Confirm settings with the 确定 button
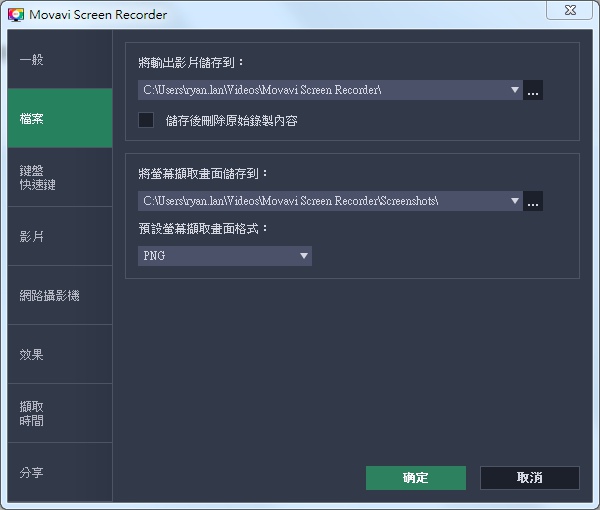Image resolution: width=600 pixels, height=510 pixels. point(416,478)
